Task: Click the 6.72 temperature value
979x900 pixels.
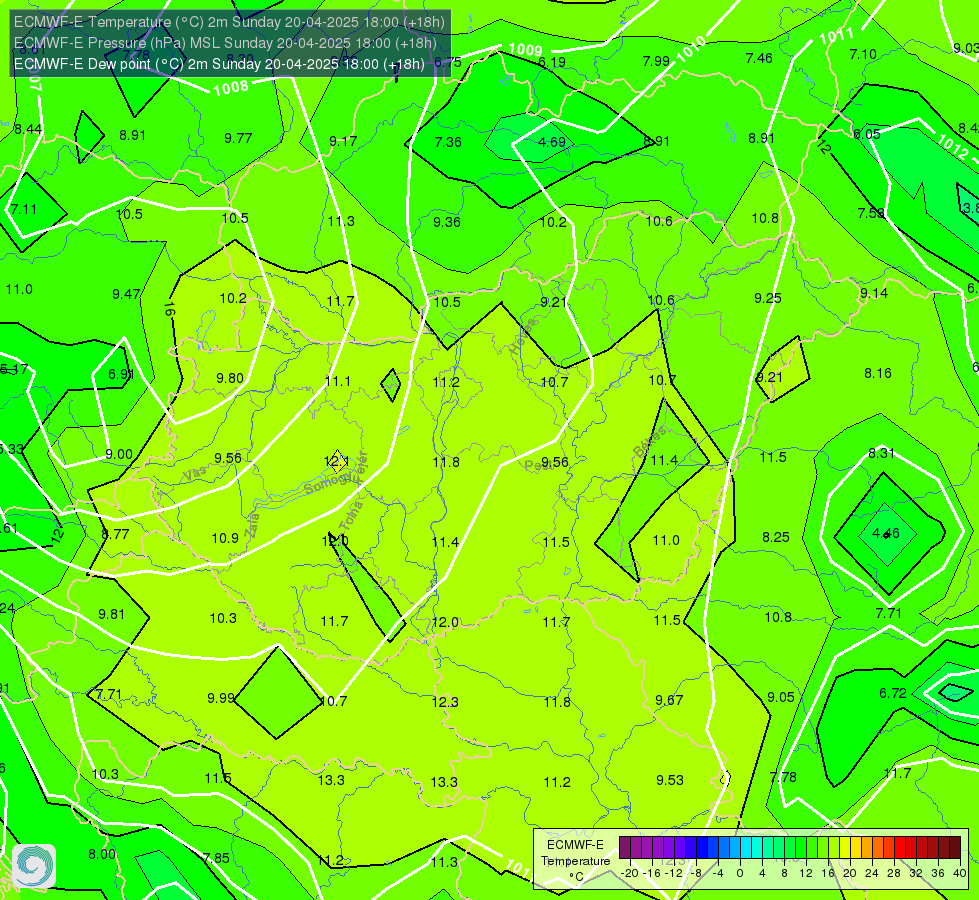Action: [x=893, y=693]
